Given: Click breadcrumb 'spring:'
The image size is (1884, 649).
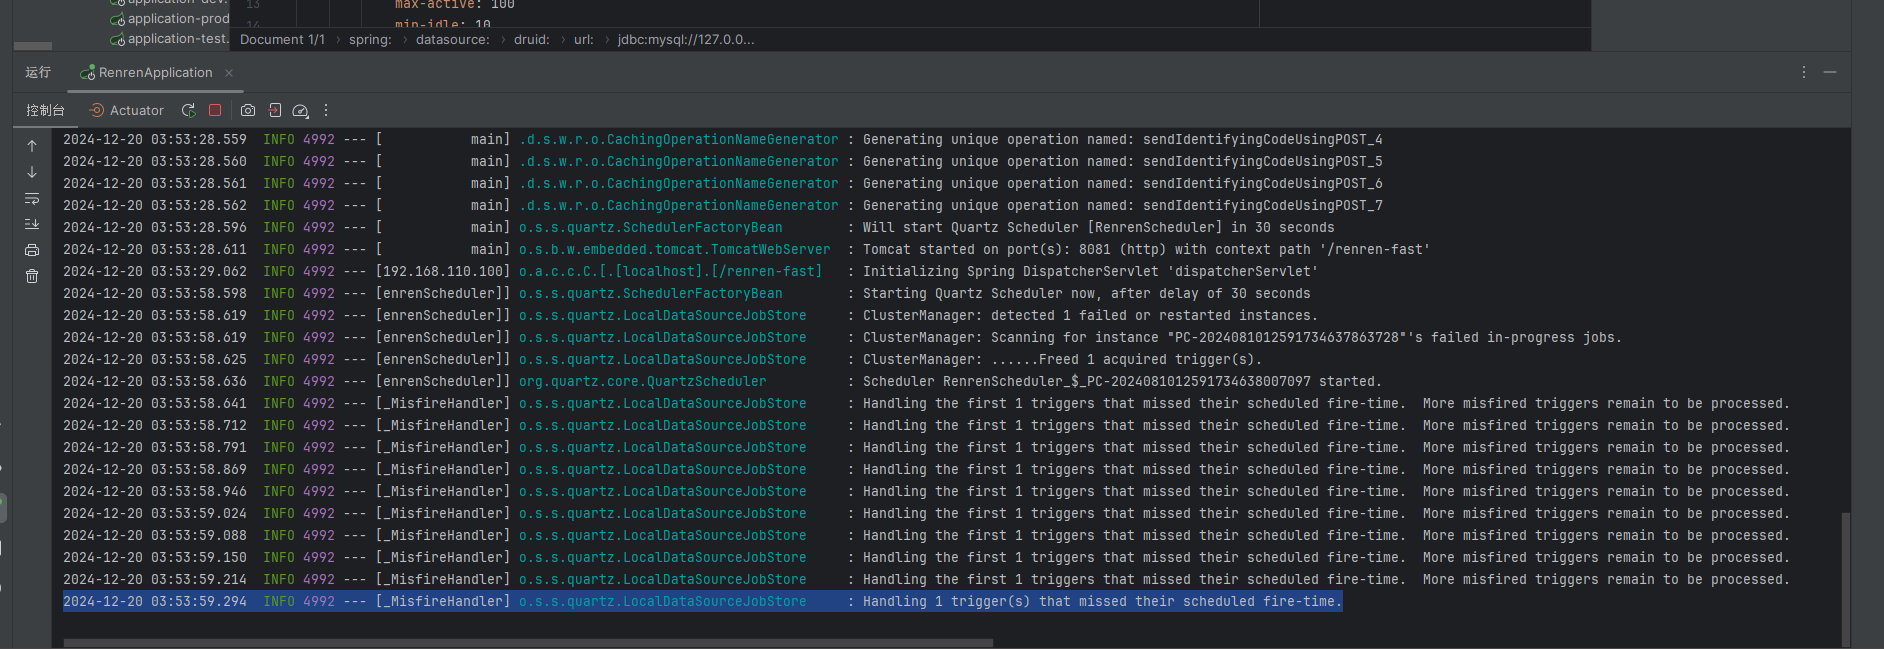Looking at the screenshot, I should click(x=370, y=40).
